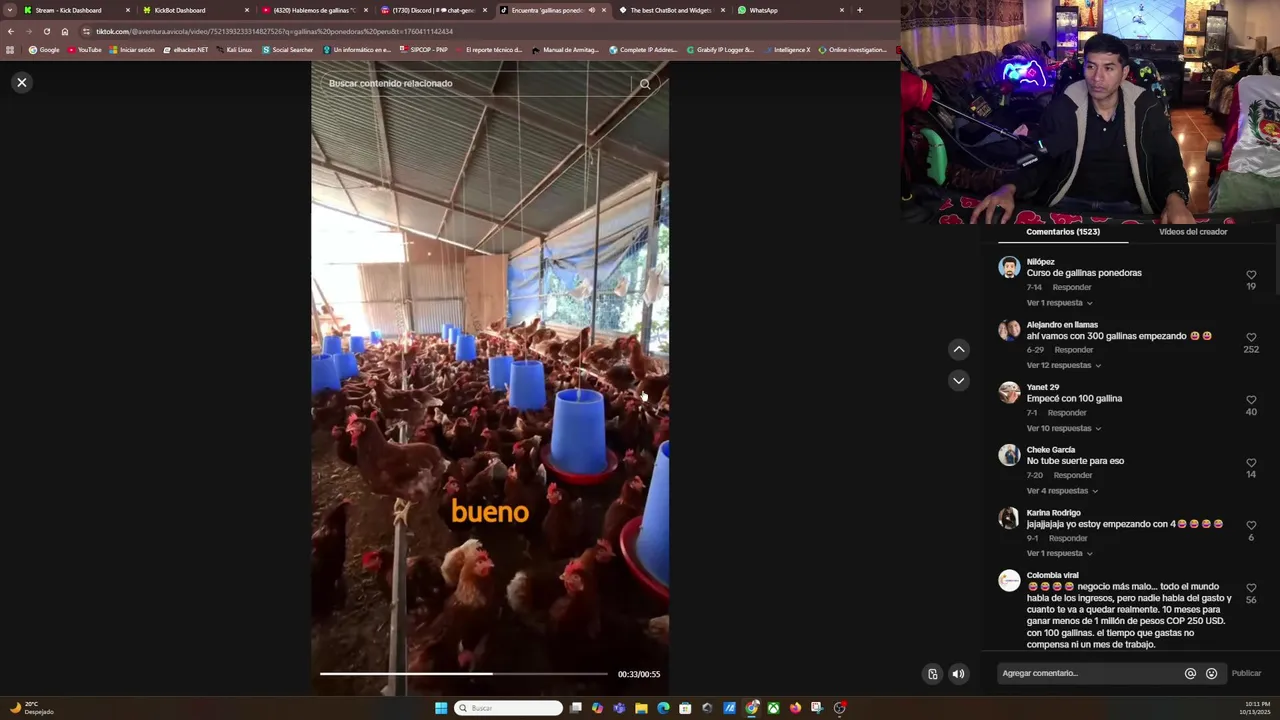Launch Microsoft Edge from taskbar
The height and width of the screenshot is (720, 1280).
coord(662,708)
